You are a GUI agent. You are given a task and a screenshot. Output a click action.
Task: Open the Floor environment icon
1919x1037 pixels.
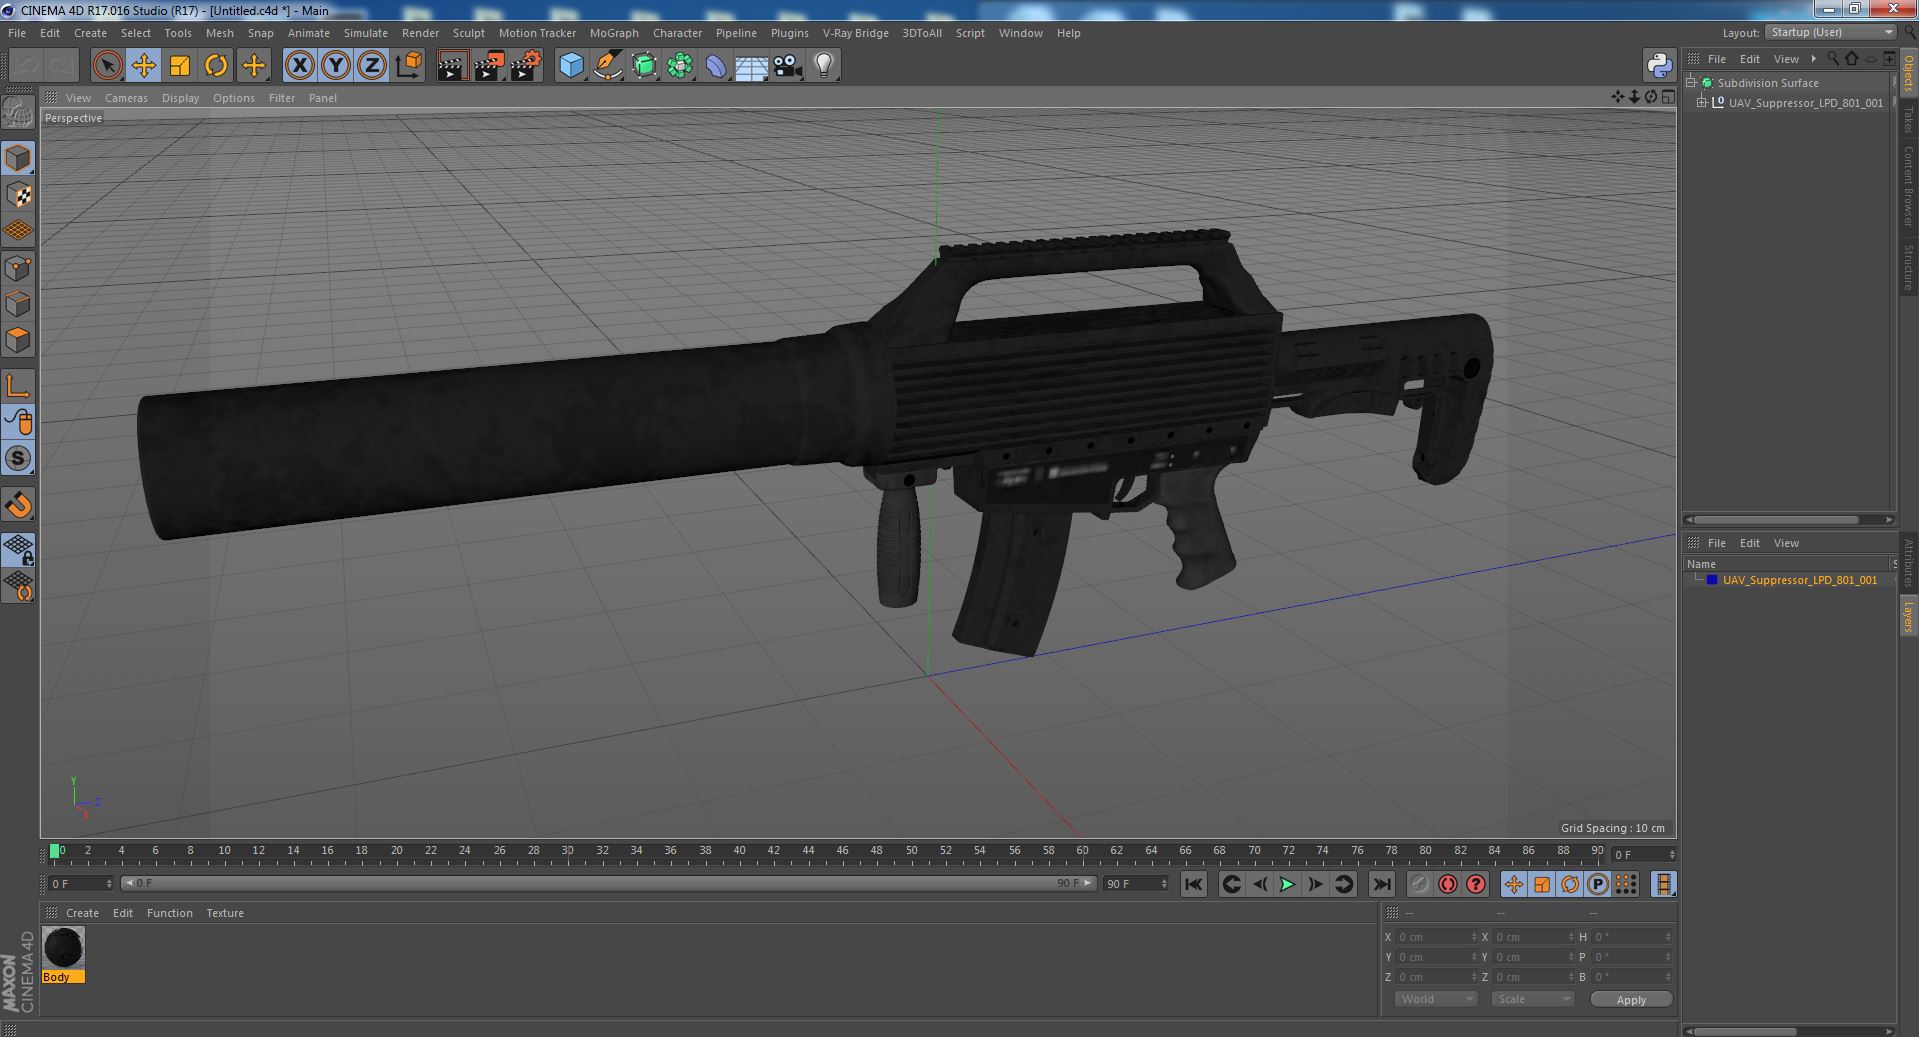point(752,66)
